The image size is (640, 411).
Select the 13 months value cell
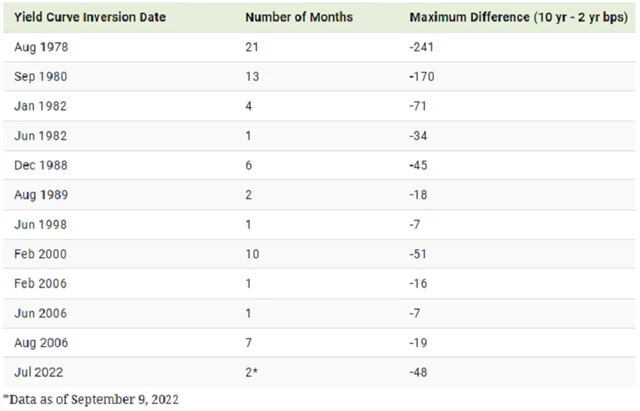pyautogui.click(x=252, y=77)
